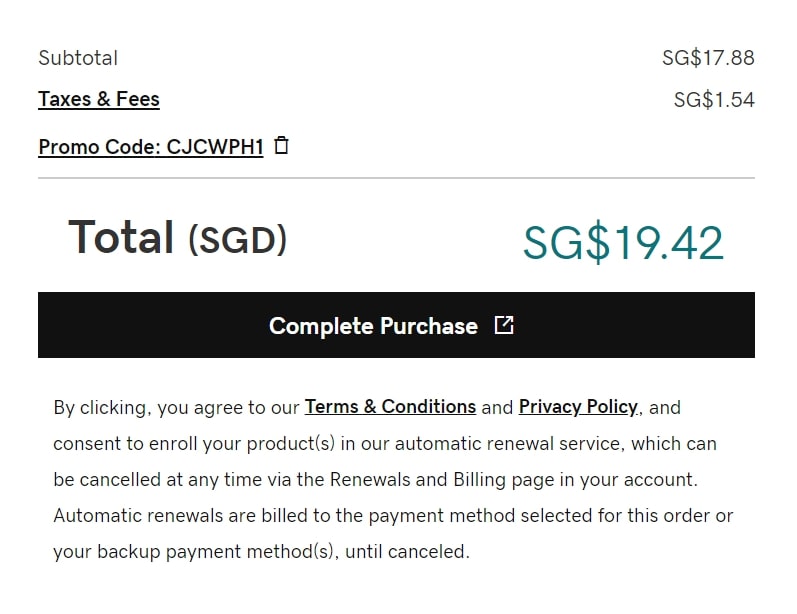Screen dimensions: 797x614
Task: Click the horizontal divider above Total
Action: (396, 178)
